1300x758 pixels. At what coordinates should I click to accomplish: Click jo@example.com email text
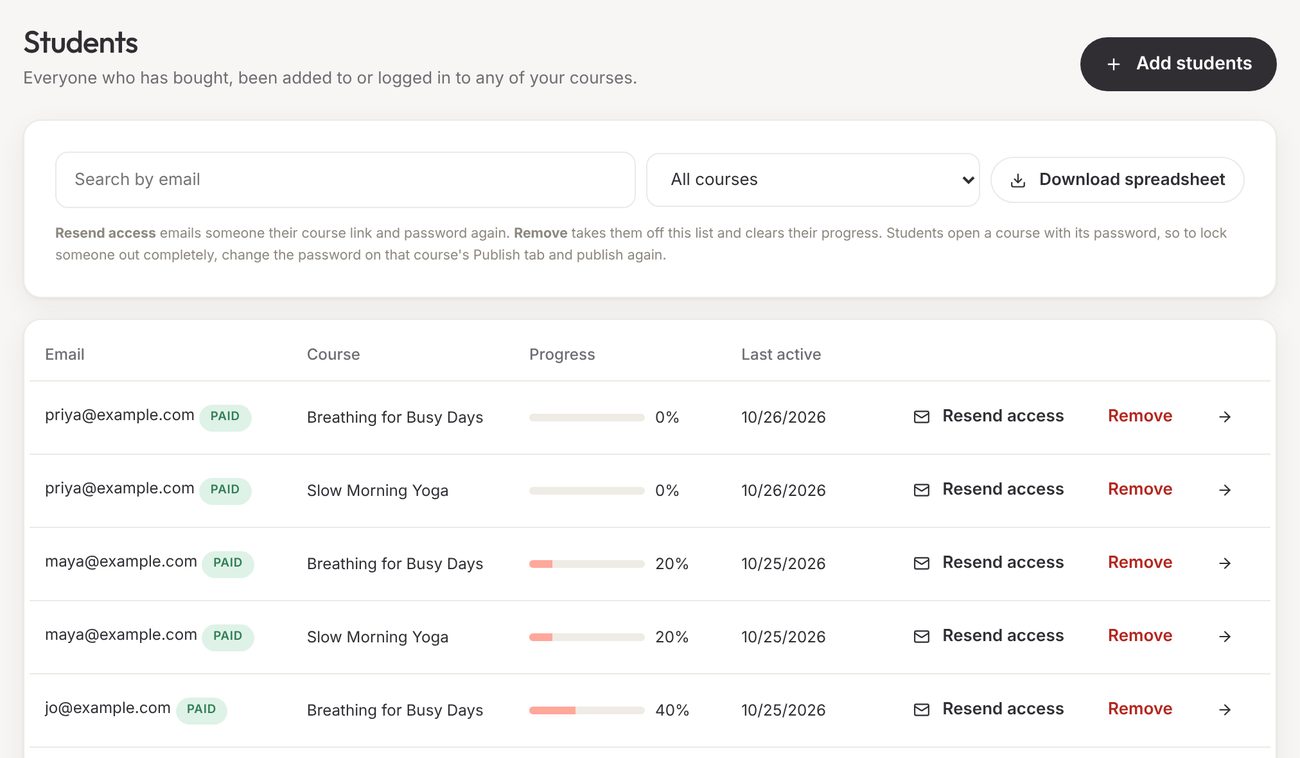tap(108, 708)
